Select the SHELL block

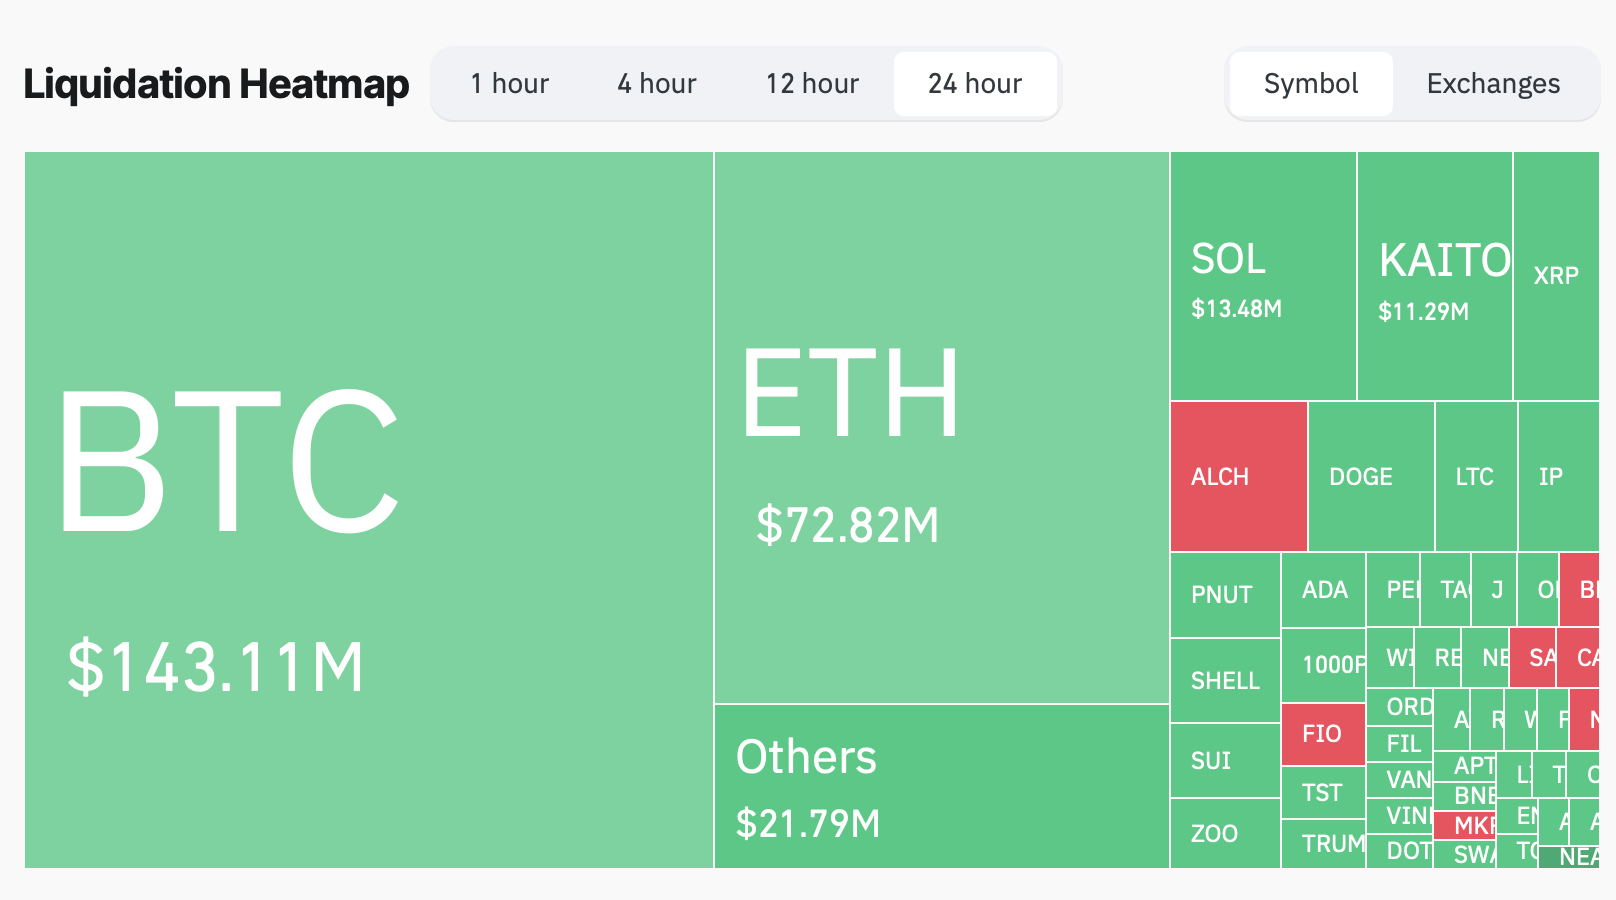pos(1225,681)
